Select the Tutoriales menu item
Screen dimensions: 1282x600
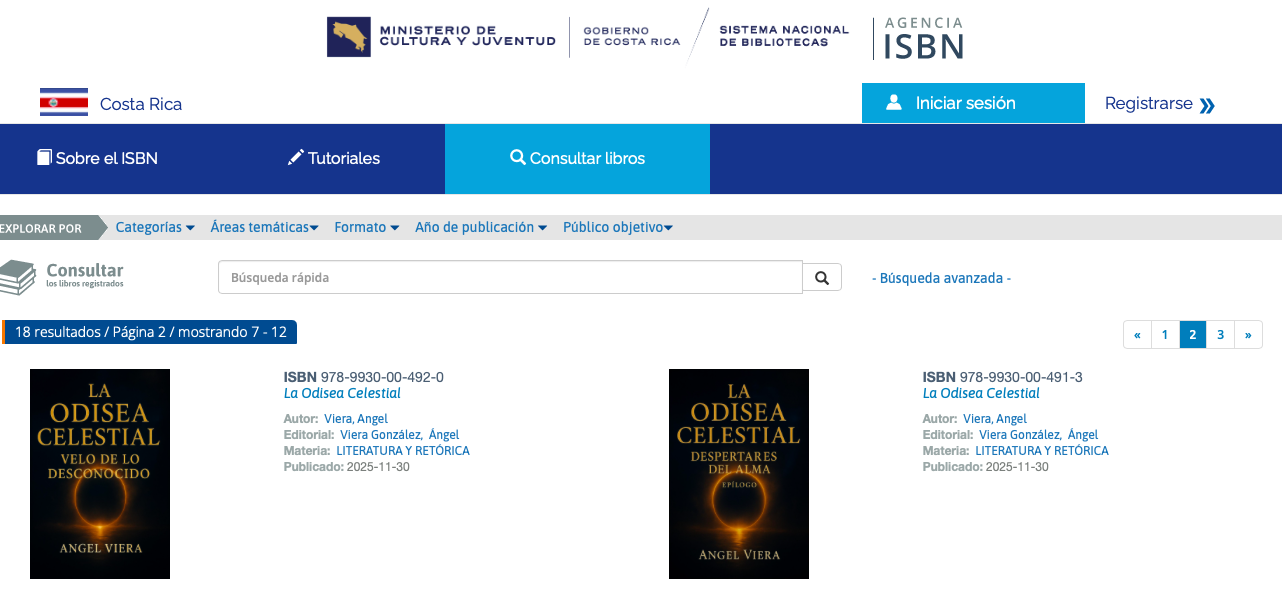click(x=334, y=158)
